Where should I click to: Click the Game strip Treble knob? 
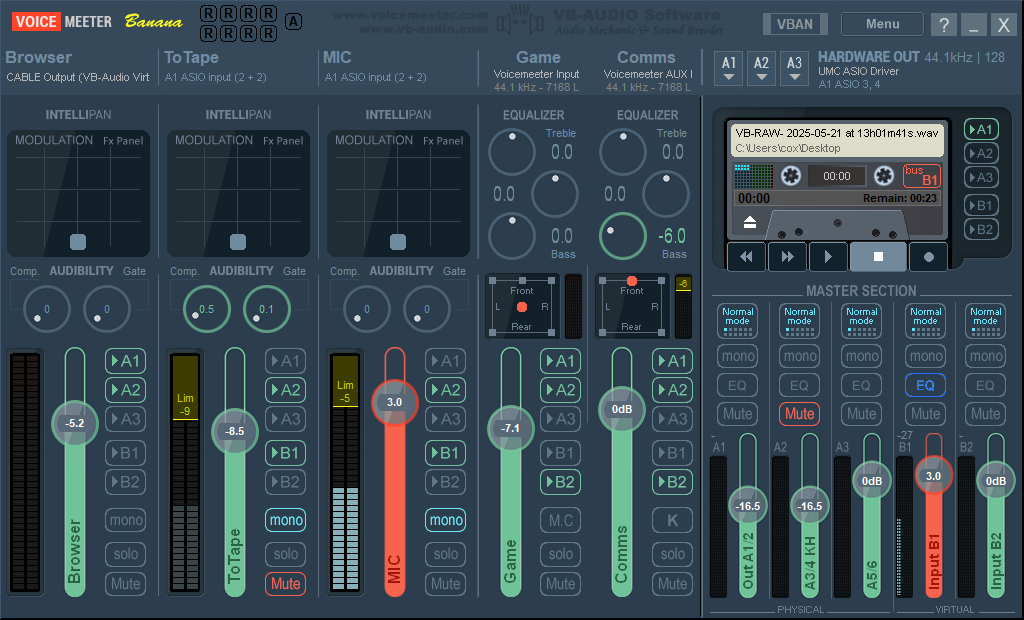click(x=512, y=152)
